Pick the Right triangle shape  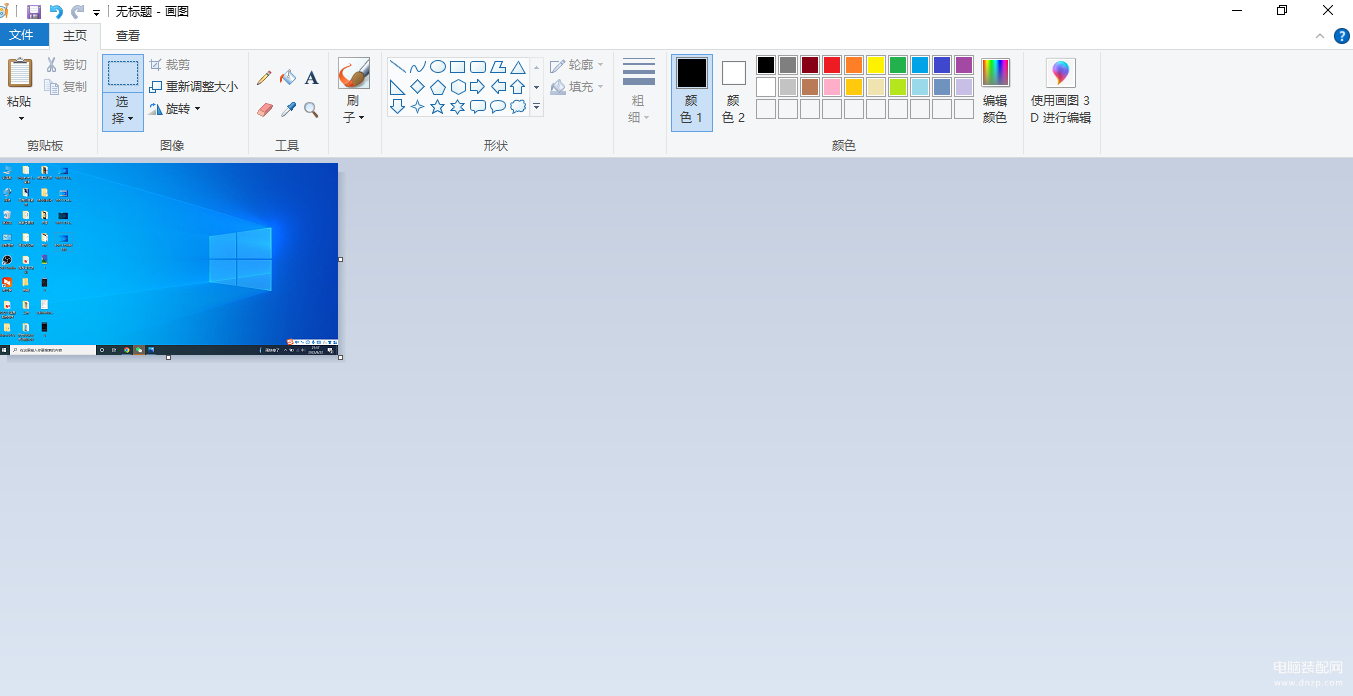coord(397,87)
